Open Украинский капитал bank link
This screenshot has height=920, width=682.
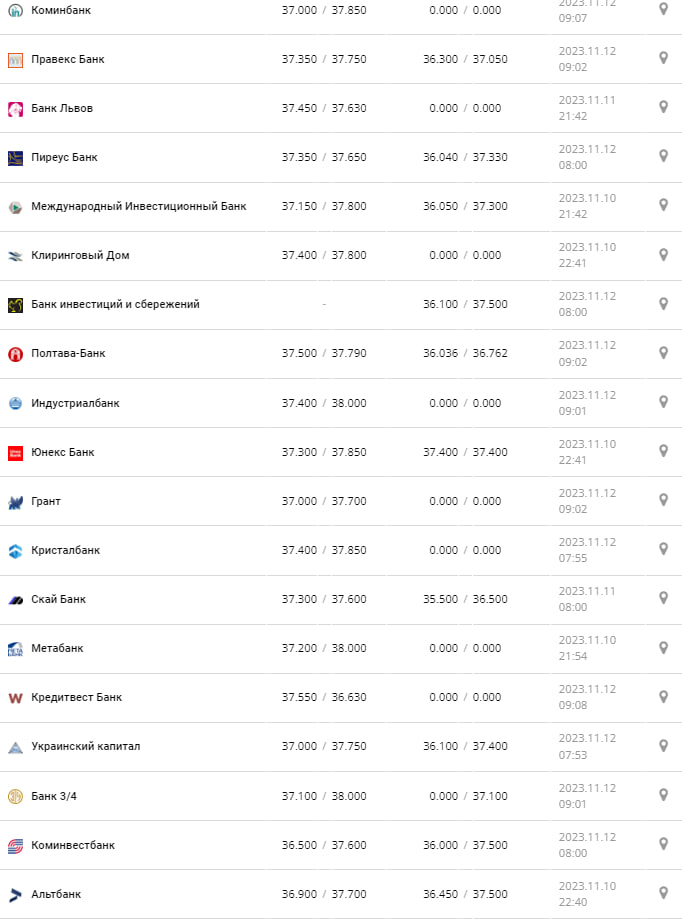[85, 746]
